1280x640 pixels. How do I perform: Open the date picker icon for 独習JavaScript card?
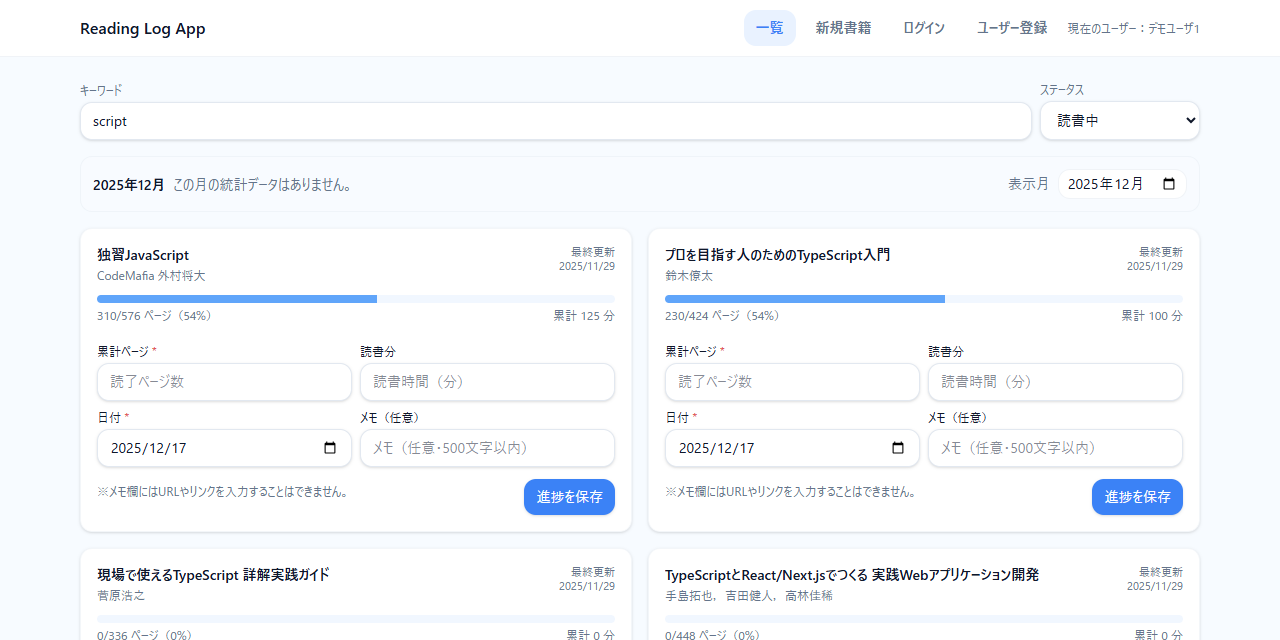tap(330, 448)
